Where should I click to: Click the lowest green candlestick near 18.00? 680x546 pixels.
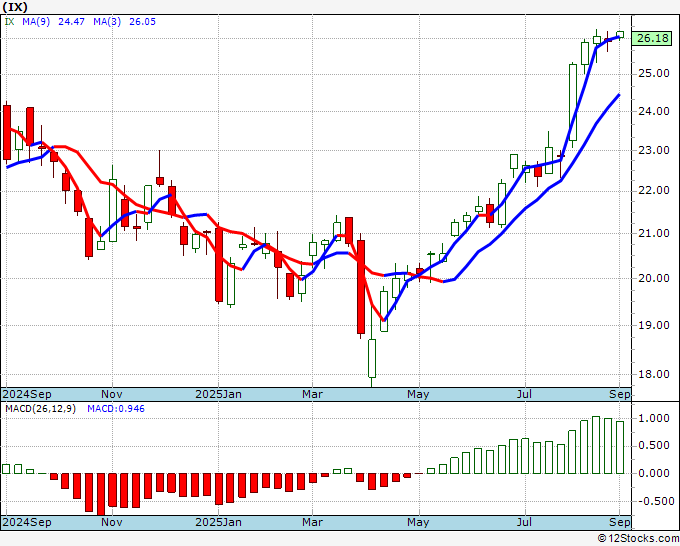click(372, 358)
